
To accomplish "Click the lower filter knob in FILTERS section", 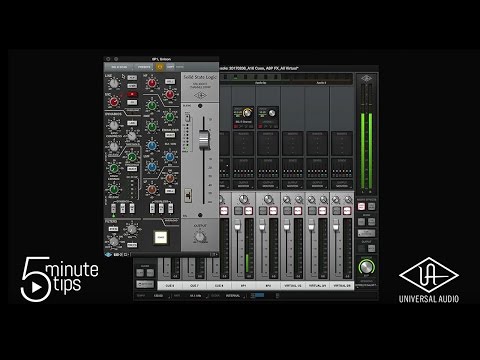I will (x=114, y=241).
